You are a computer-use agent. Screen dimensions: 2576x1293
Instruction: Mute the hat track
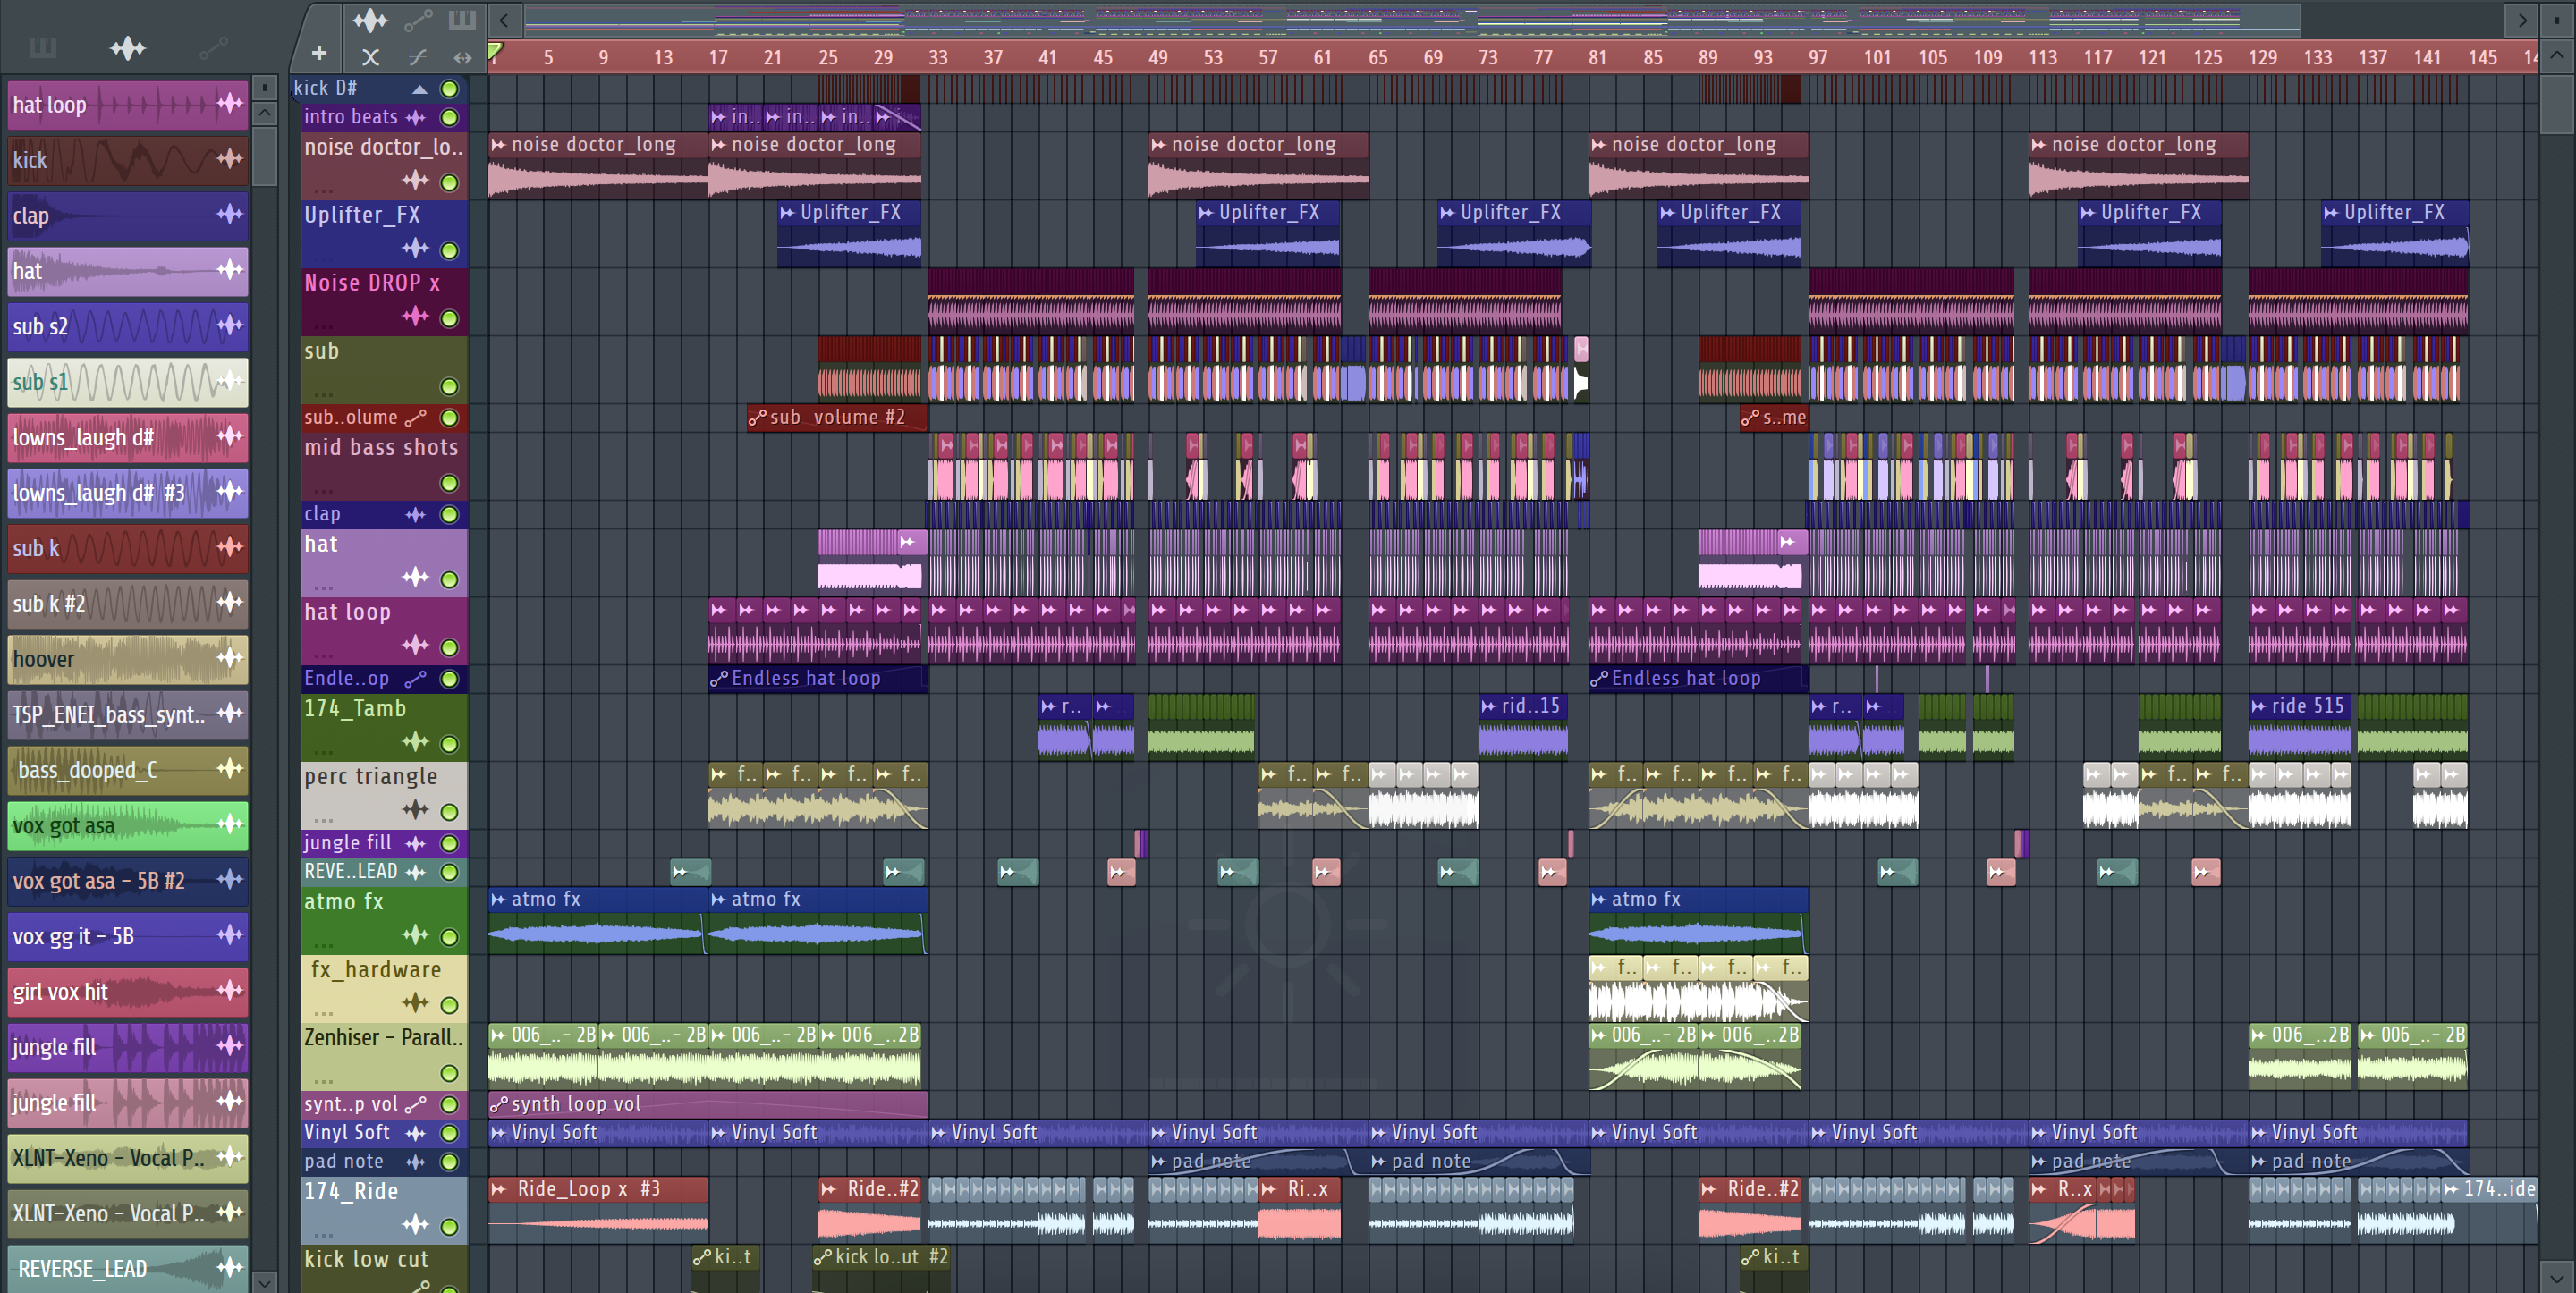click(450, 579)
